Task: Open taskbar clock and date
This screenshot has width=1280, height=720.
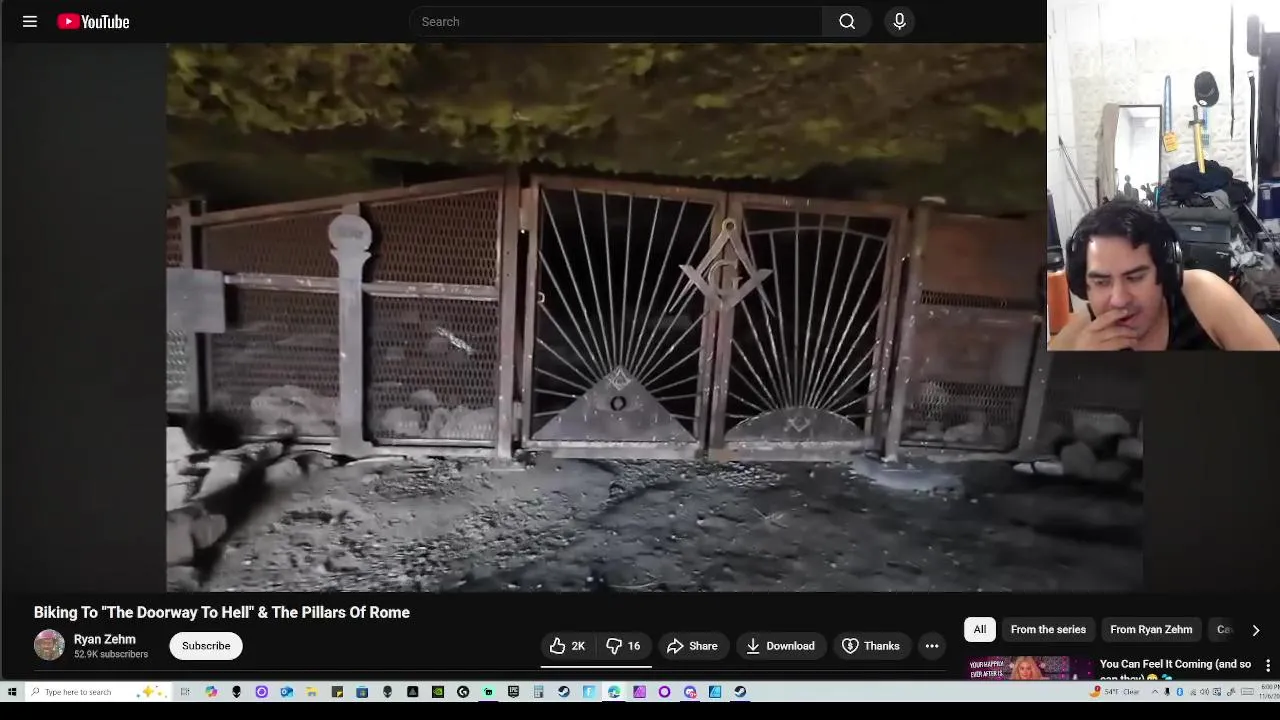Action: [x=1270, y=691]
